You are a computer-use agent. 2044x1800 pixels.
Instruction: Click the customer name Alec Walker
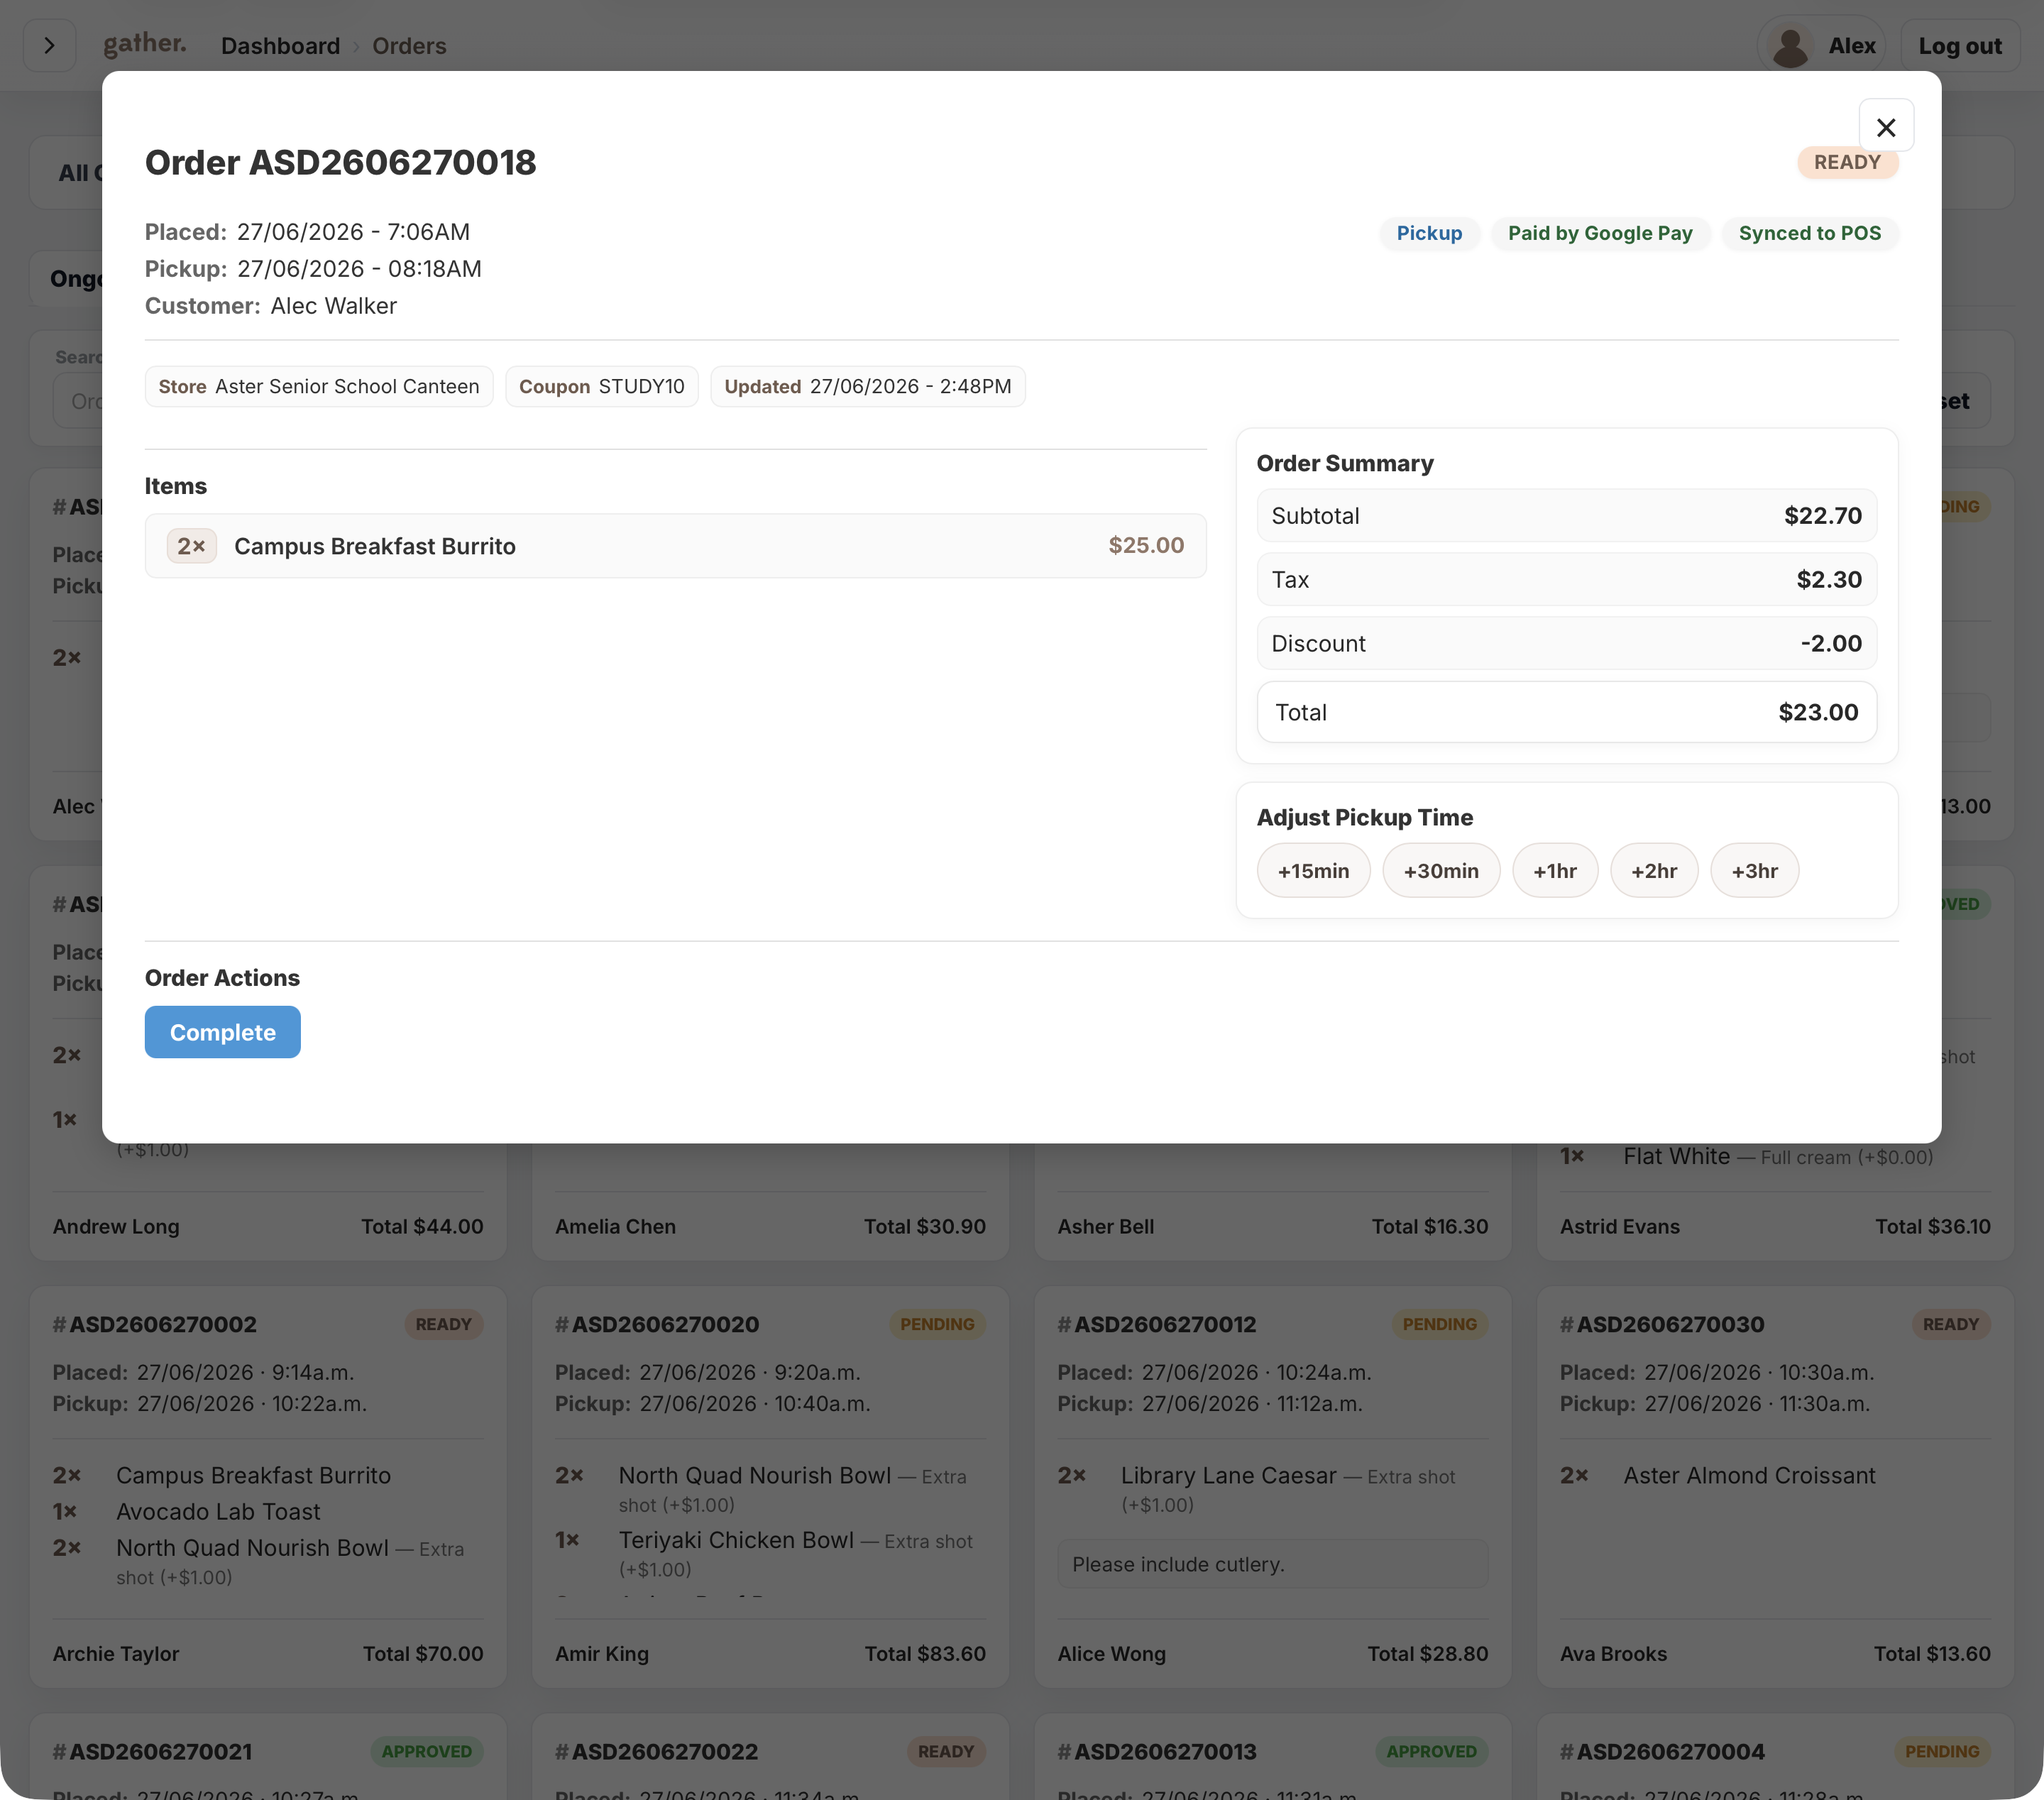(333, 306)
